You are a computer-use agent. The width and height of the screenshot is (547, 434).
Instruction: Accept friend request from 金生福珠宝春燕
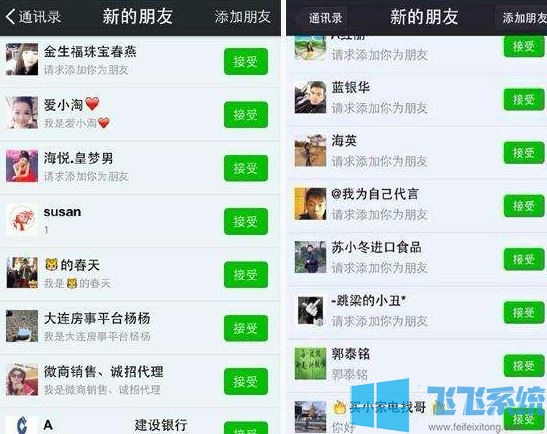[246, 62]
